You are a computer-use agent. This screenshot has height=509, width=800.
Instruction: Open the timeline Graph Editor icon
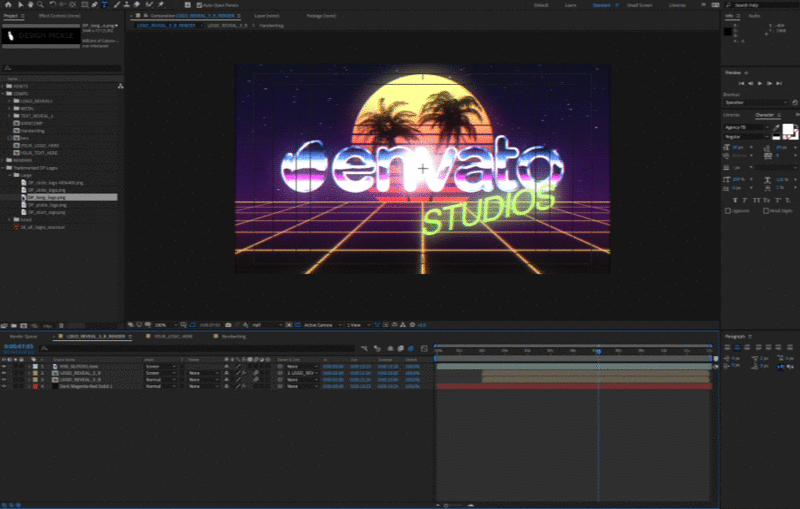(424, 348)
